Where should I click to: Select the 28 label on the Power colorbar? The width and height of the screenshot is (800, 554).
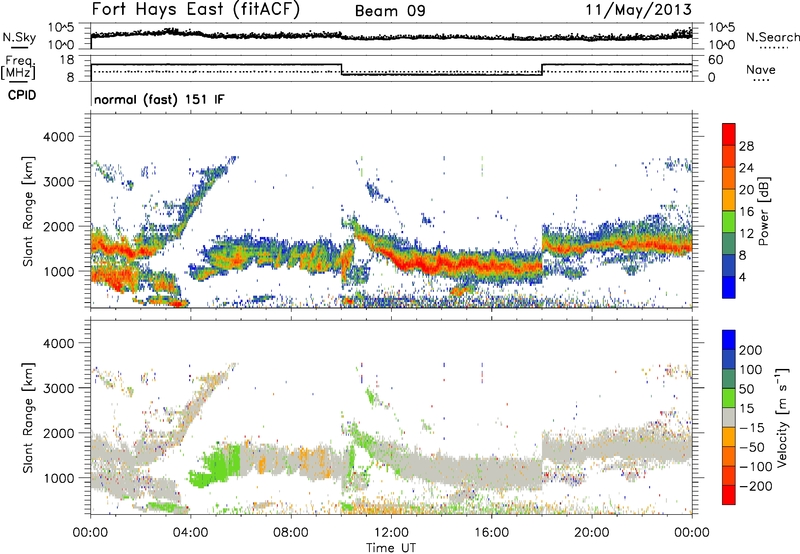click(x=746, y=146)
